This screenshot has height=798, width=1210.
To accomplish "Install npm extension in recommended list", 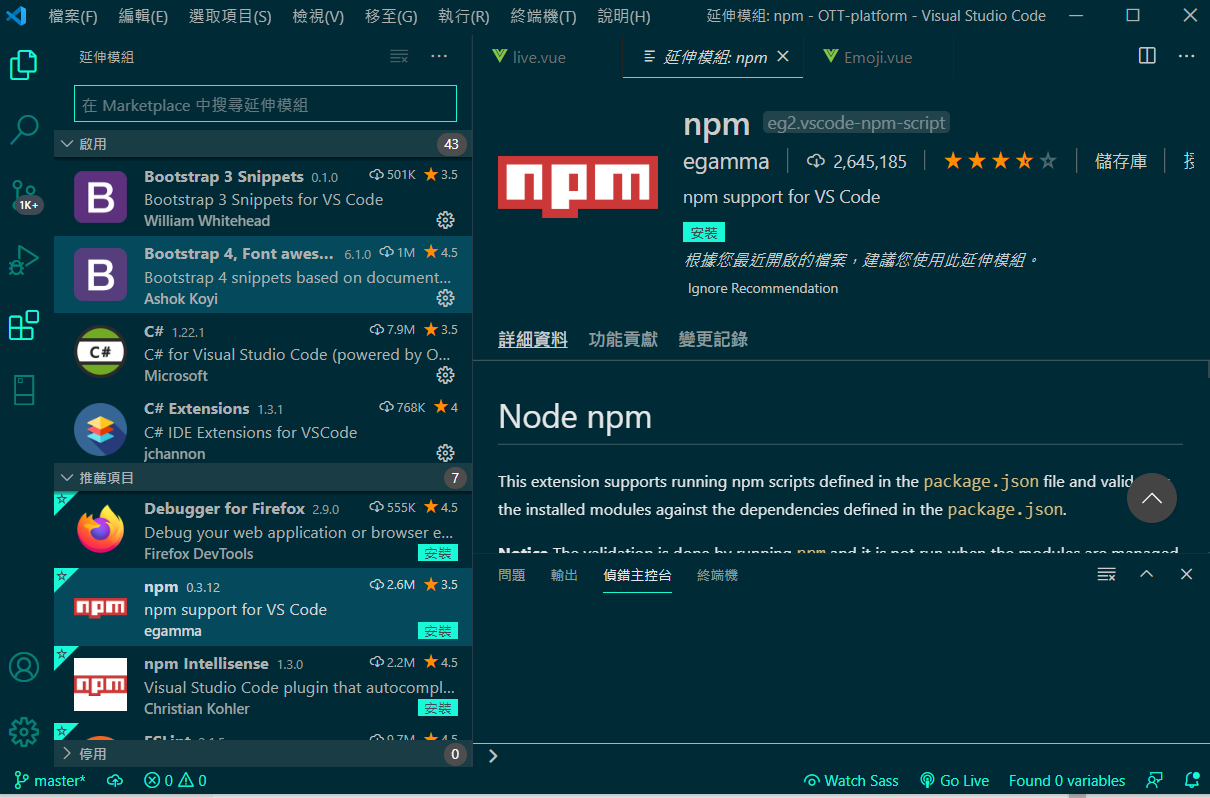I will 438,631.
